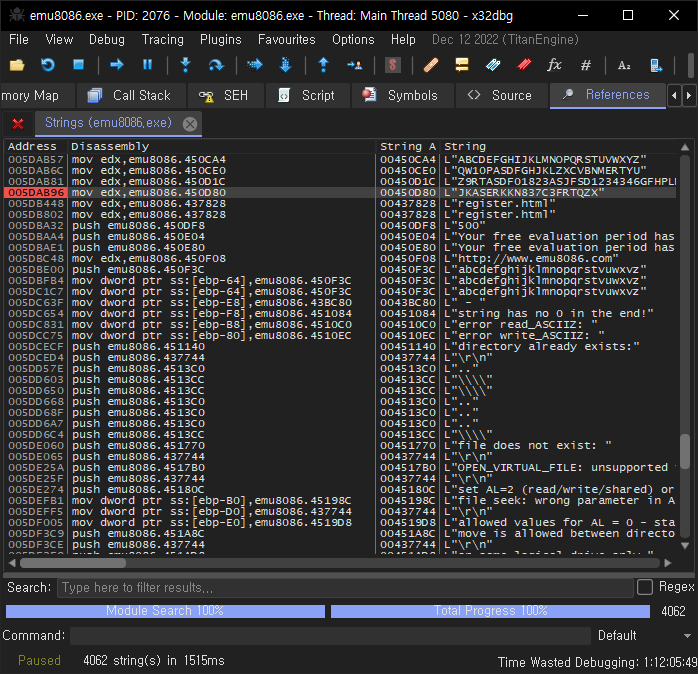Image resolution: width=698 pixels, height=674 pixels.
Task: Select the "string has no 0 in the end!" row
Action: [340, 314]
